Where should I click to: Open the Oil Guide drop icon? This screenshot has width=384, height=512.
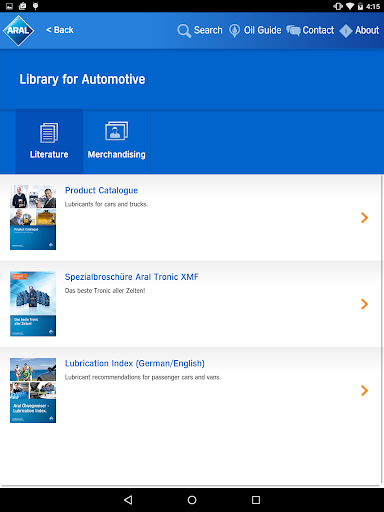click(234, 30)
